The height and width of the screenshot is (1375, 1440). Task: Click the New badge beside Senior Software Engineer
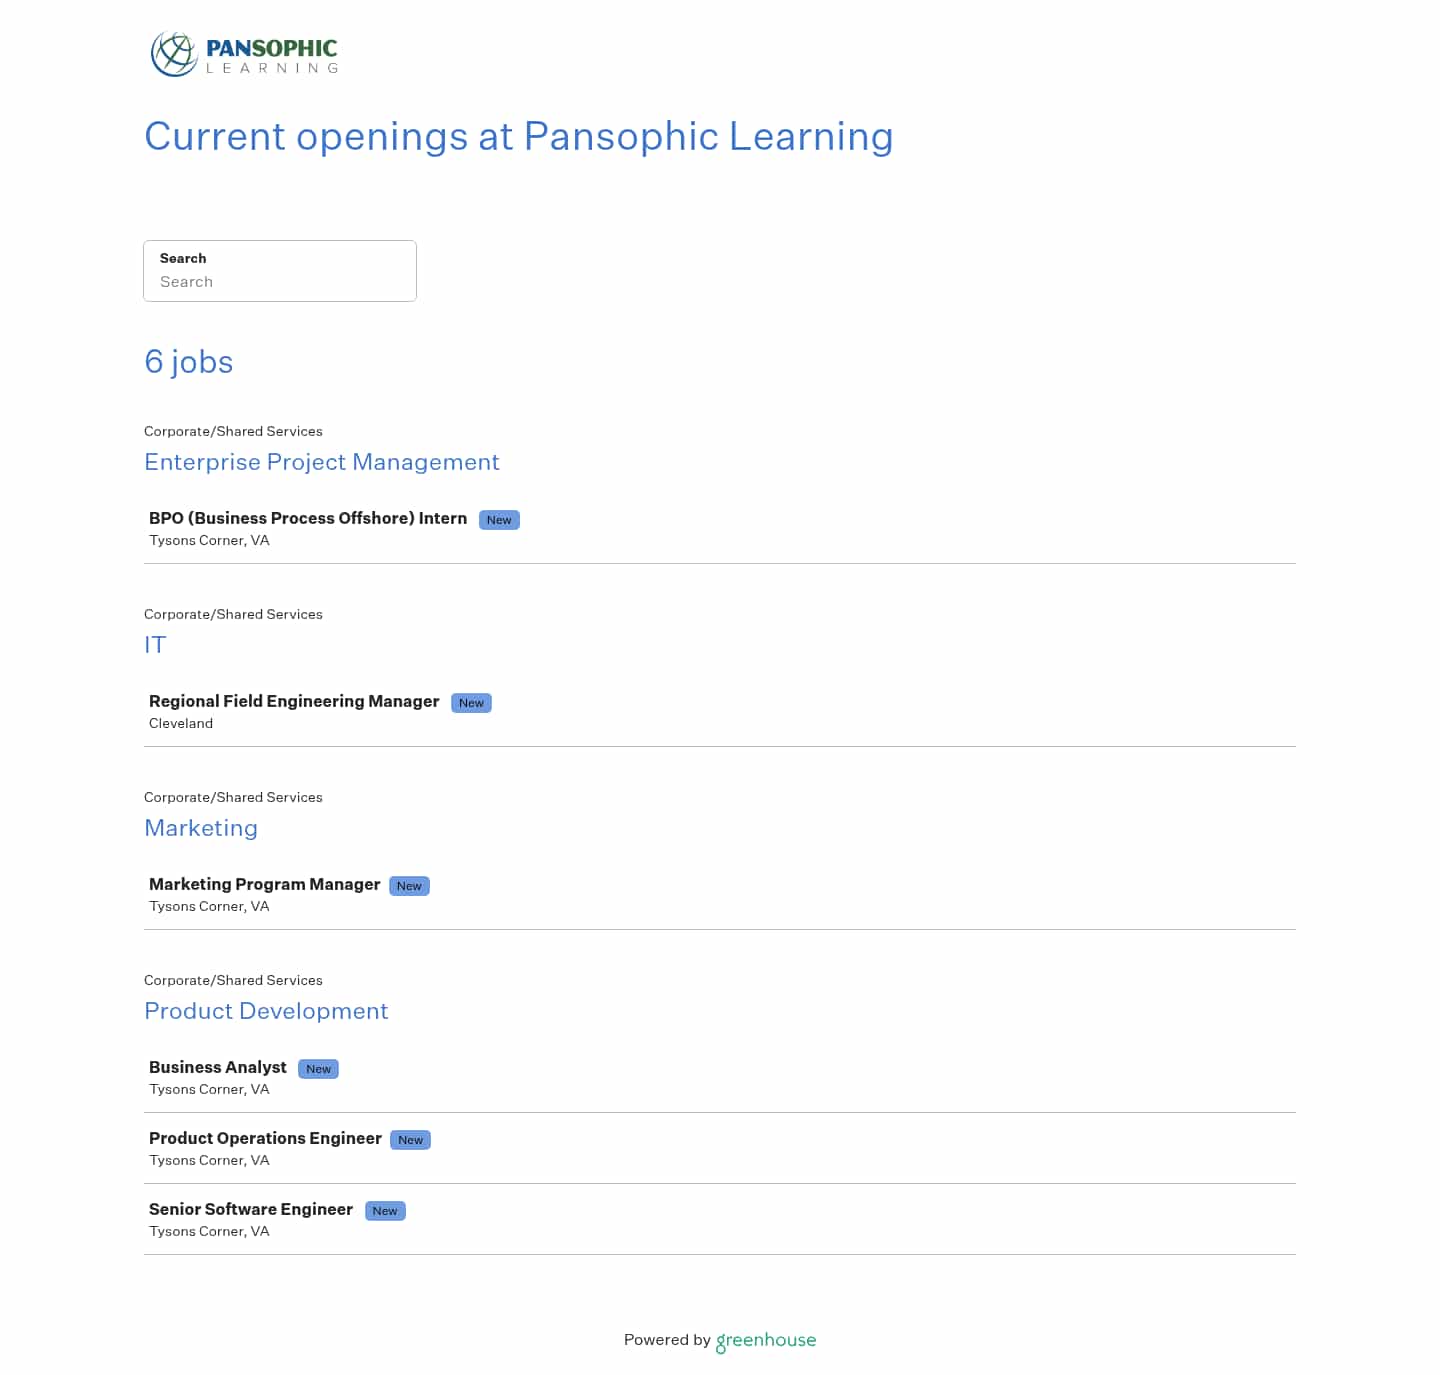pyautogui.click(x=385, y=1210)
